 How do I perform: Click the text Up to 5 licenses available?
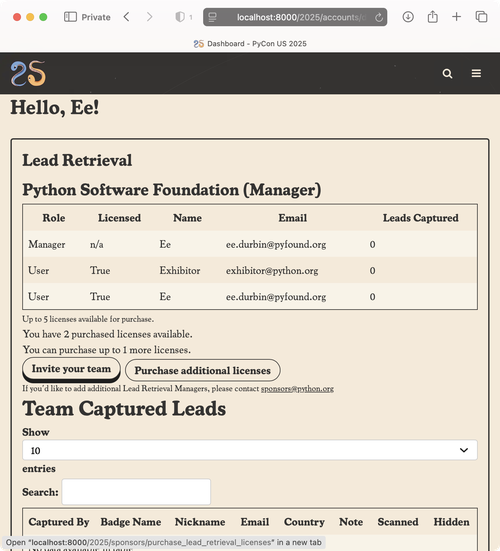pos(88,319)
